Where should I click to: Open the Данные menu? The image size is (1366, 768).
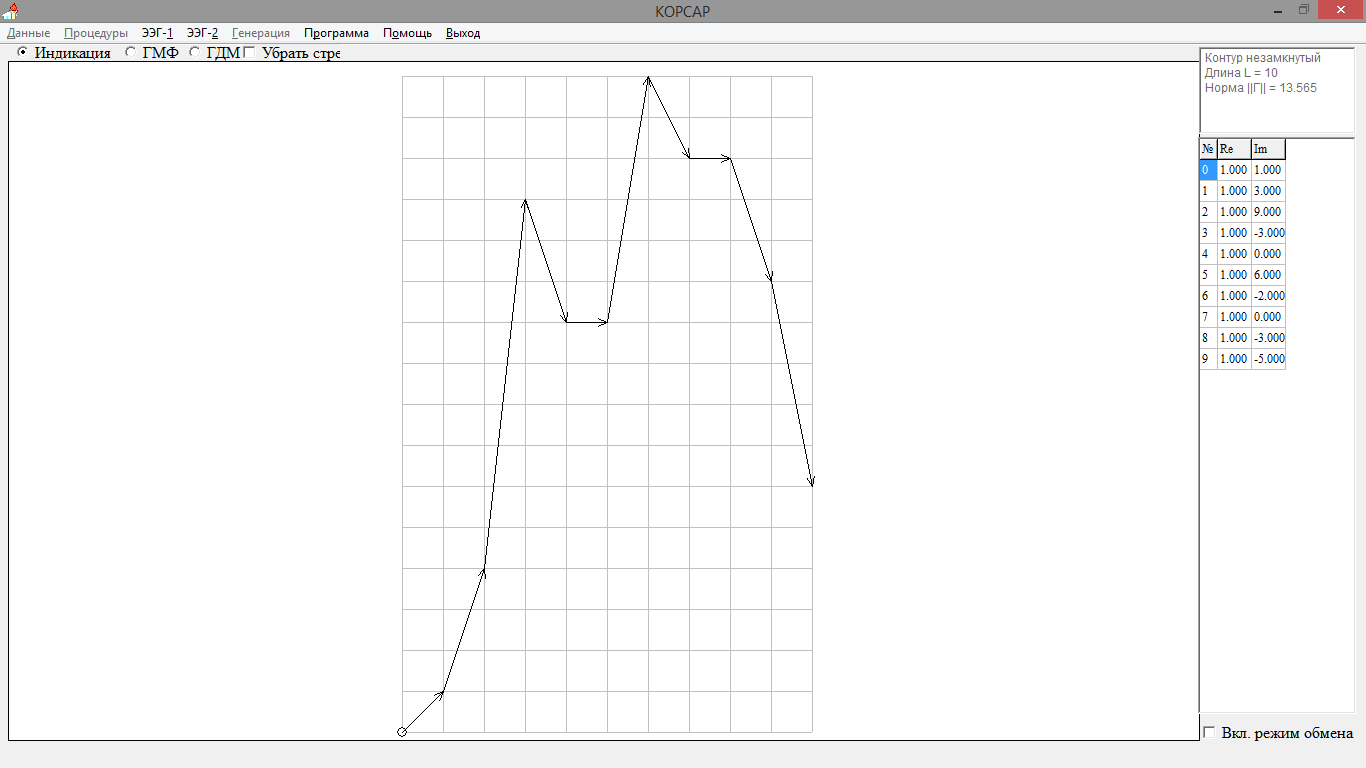click(x=28, y=33)
